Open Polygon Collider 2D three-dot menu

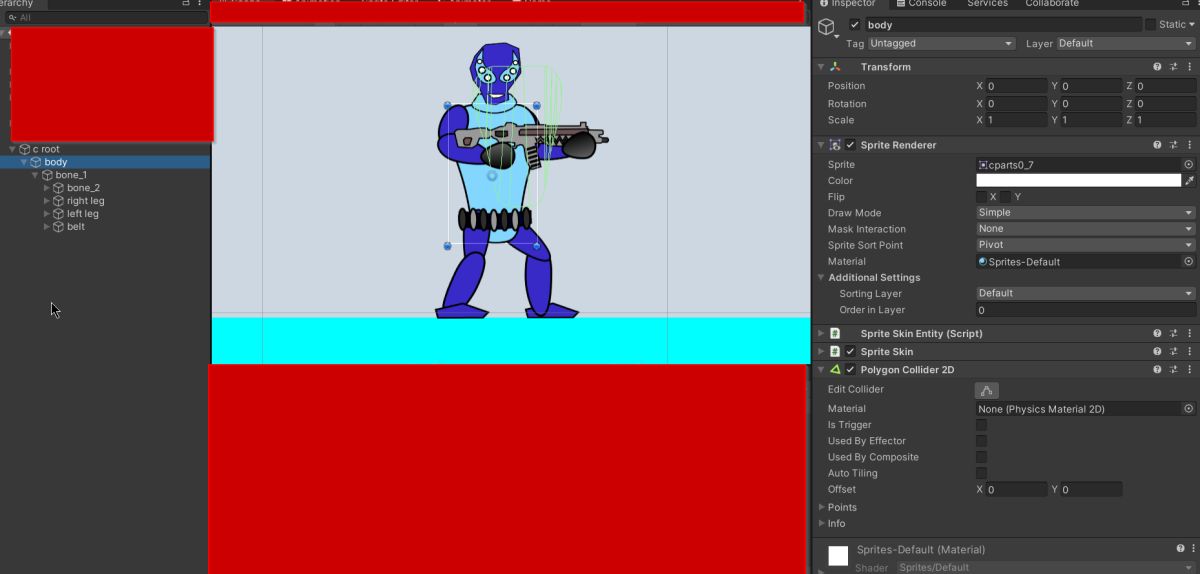(1190, 370)
